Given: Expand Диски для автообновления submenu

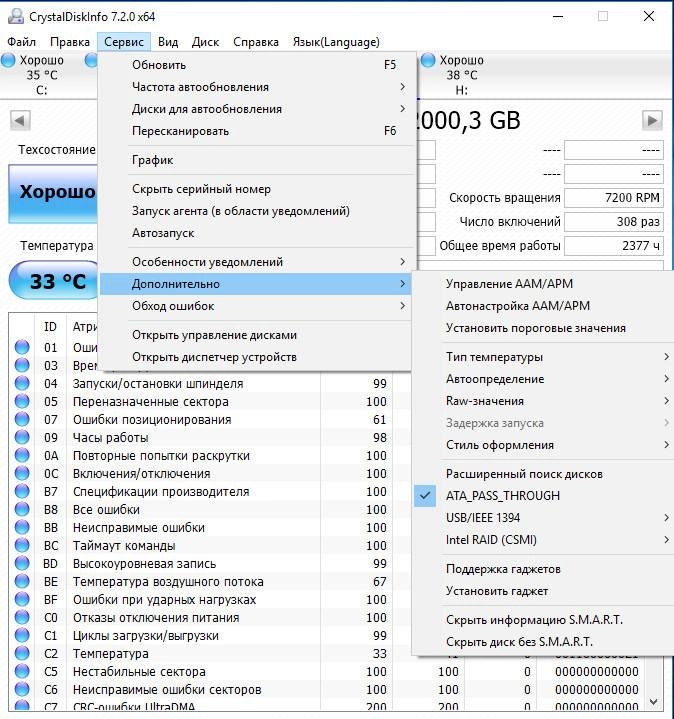Looking at the screenshot, I should click(255, 109).
